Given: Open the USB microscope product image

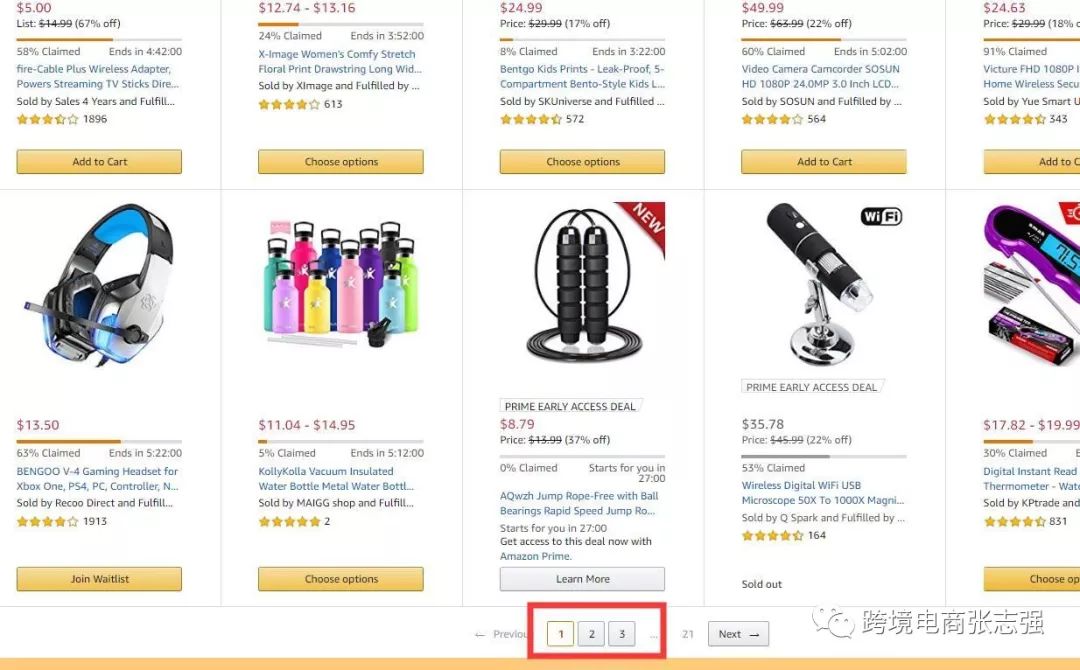Looking at the screenshot, I should click(820, 285).
